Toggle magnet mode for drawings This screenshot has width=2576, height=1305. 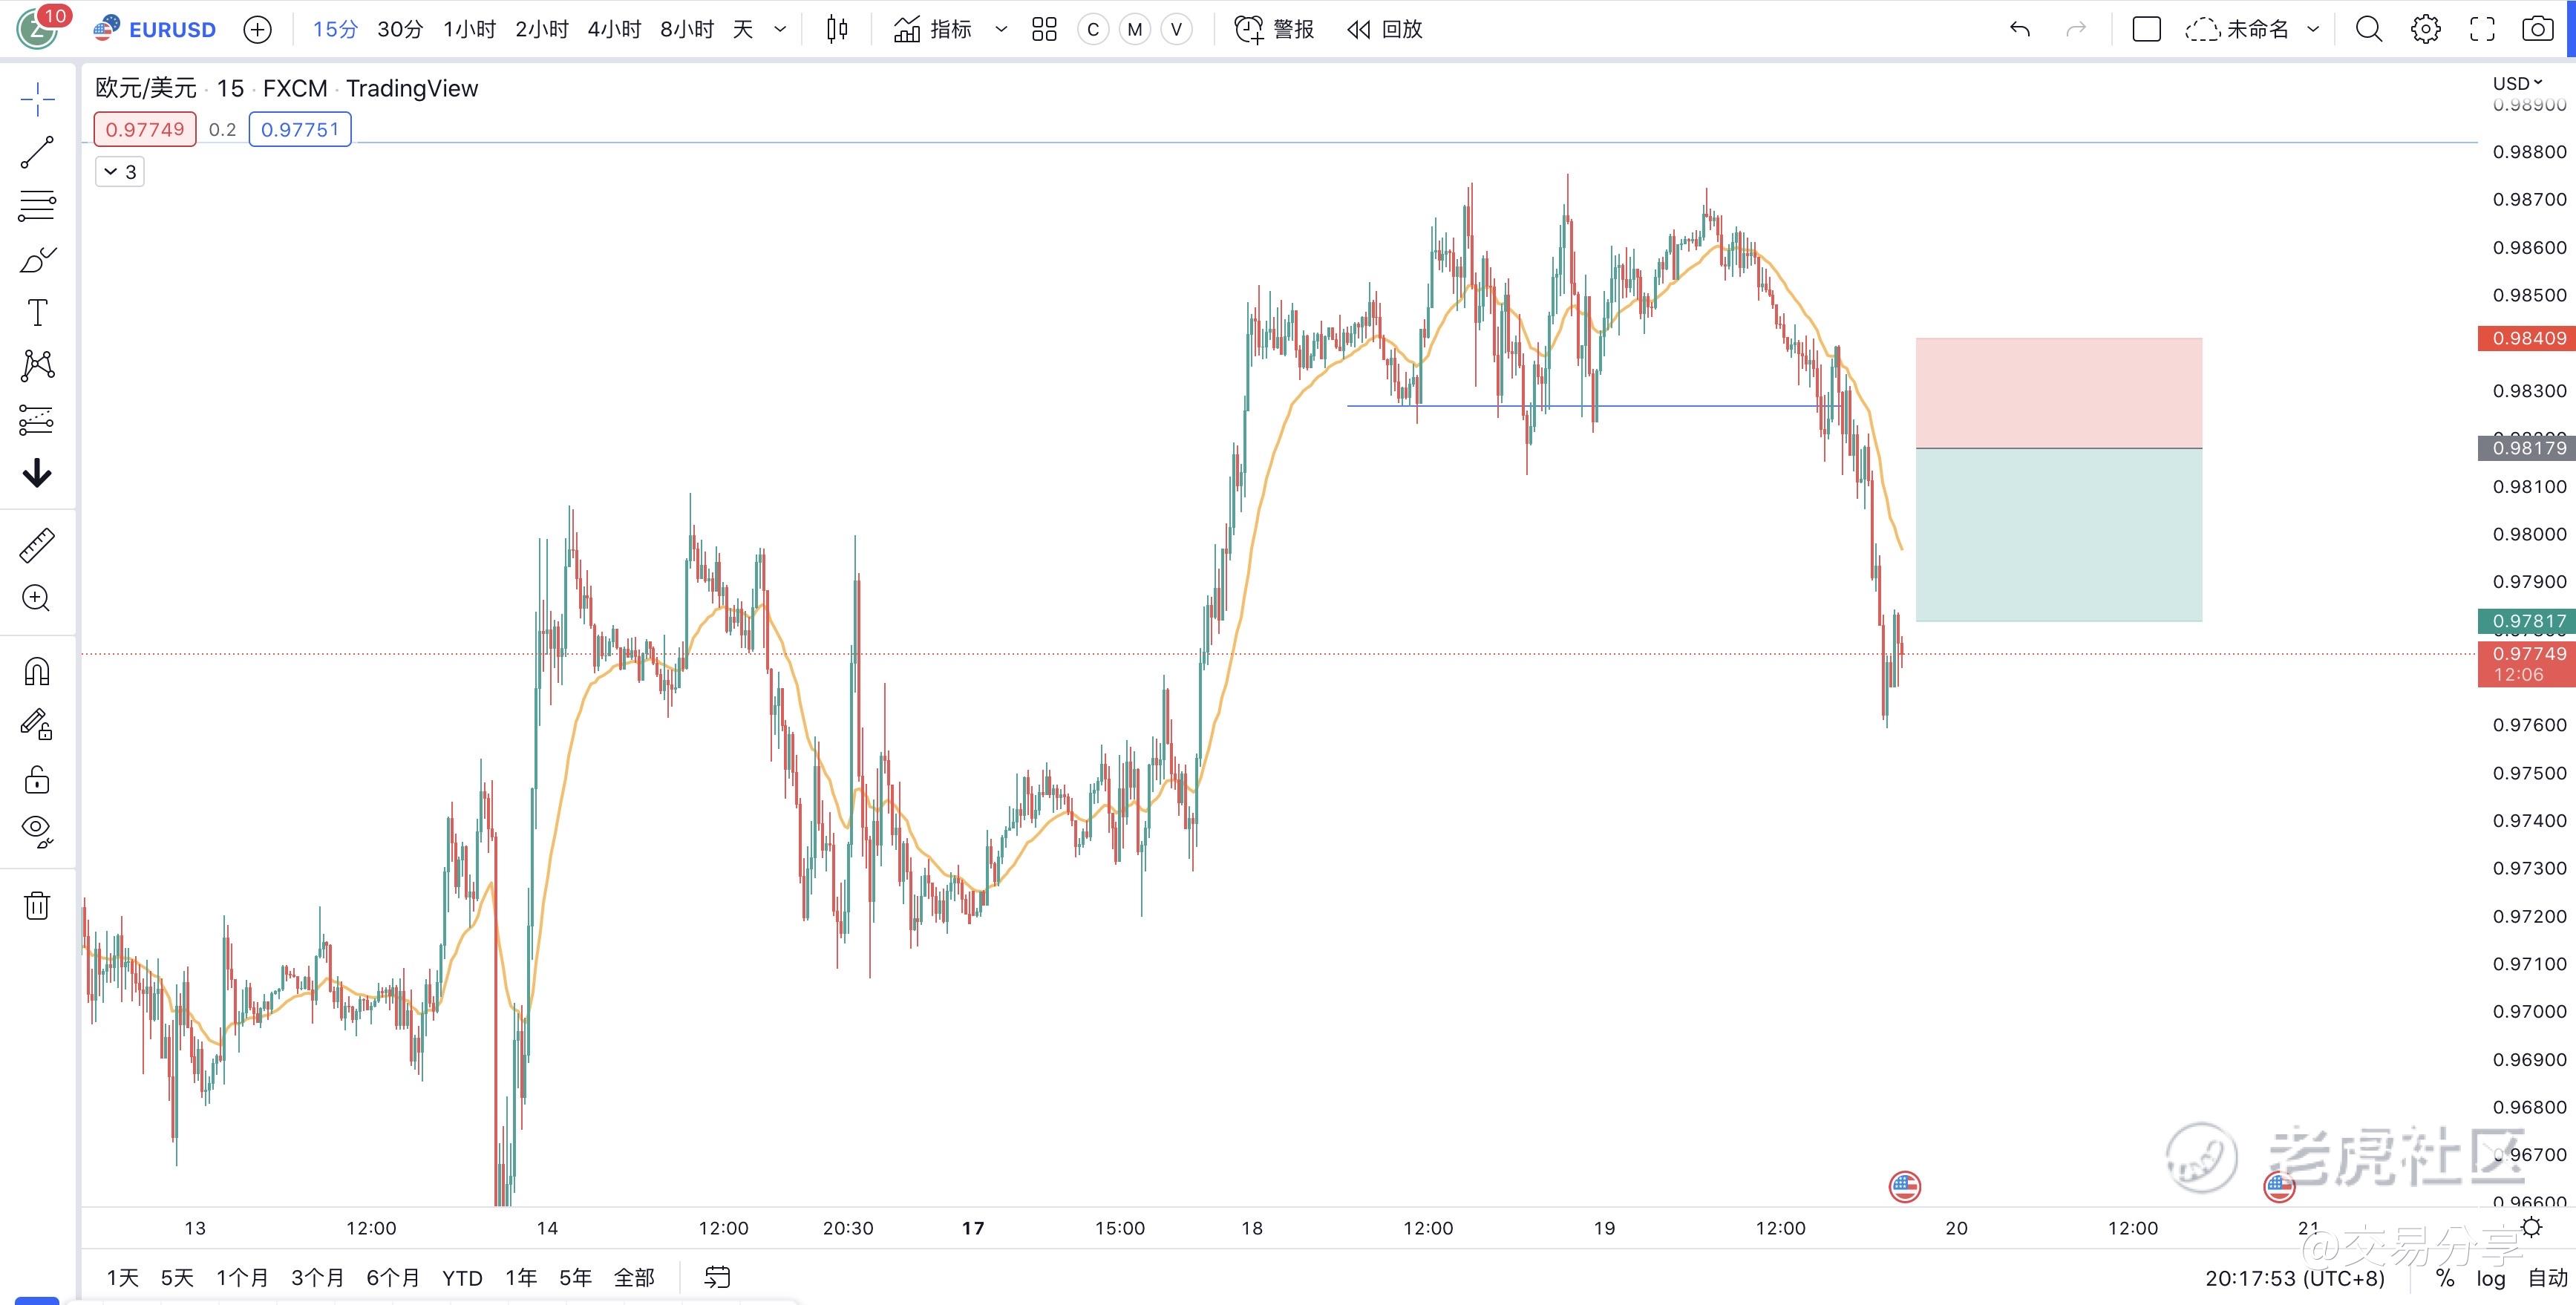37,671
